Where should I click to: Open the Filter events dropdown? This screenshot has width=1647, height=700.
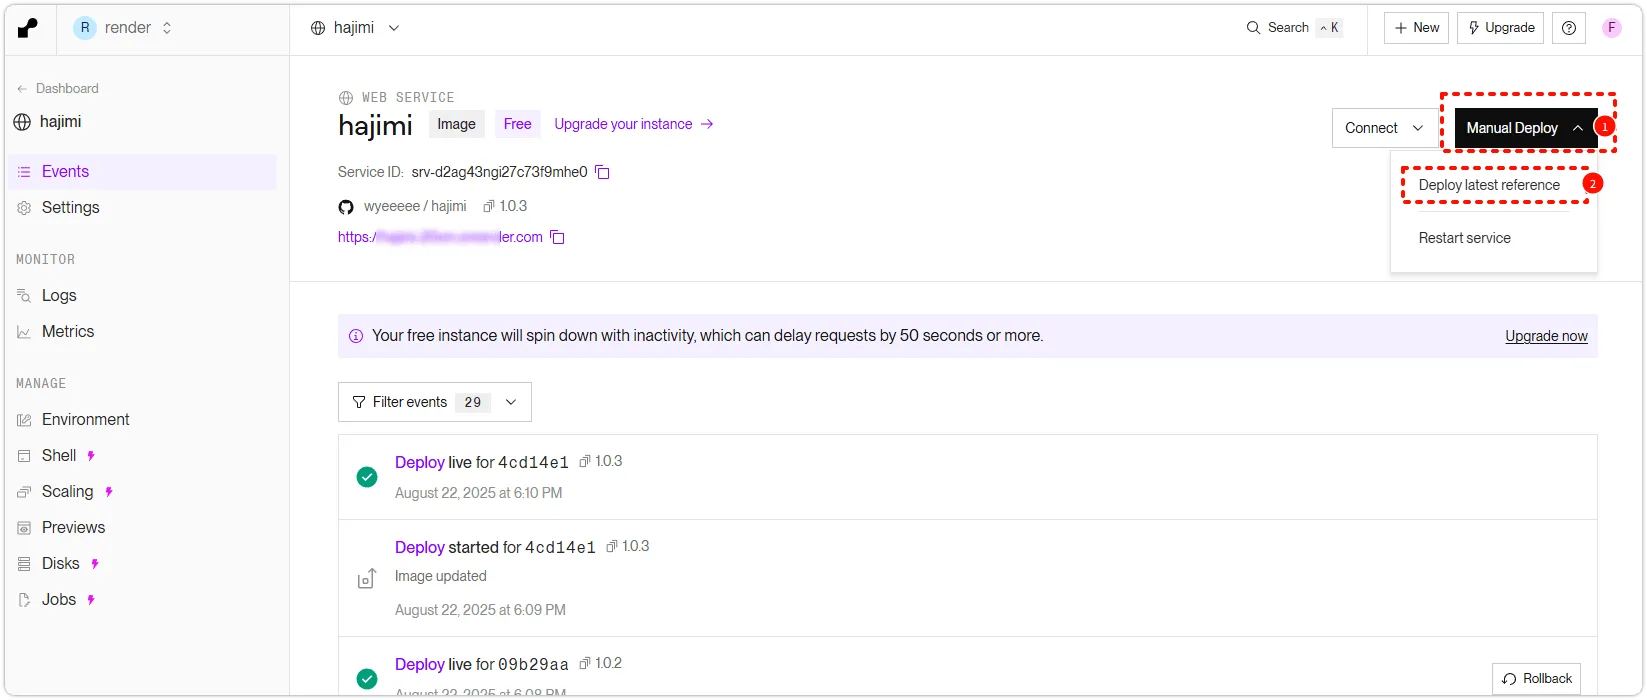point(434,402)
